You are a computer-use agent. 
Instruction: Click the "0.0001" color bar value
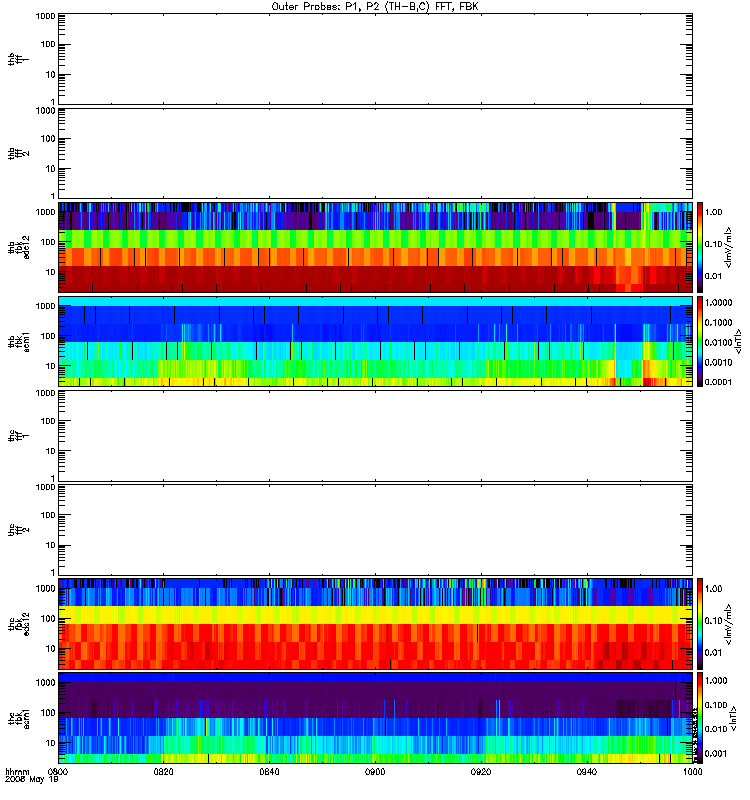coord(718,382)
